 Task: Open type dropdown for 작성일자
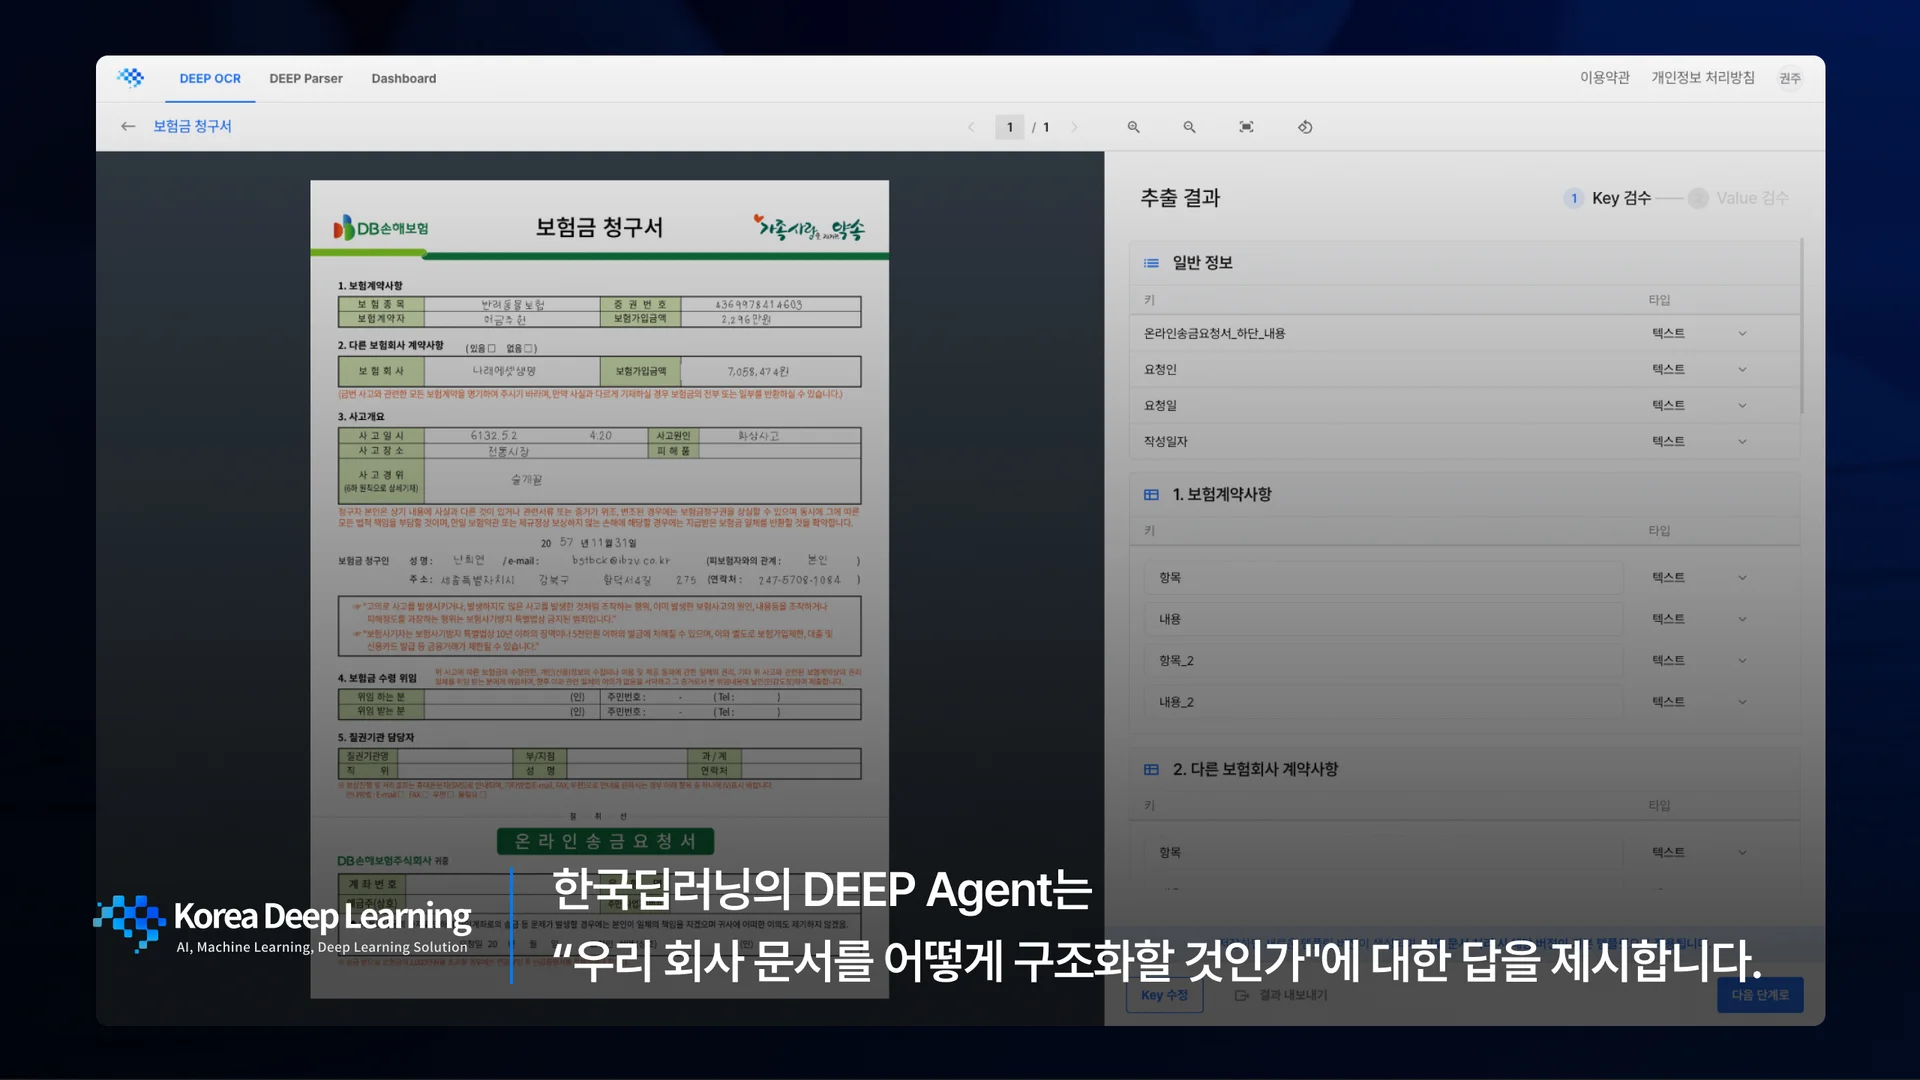(x=1742, y=442)
